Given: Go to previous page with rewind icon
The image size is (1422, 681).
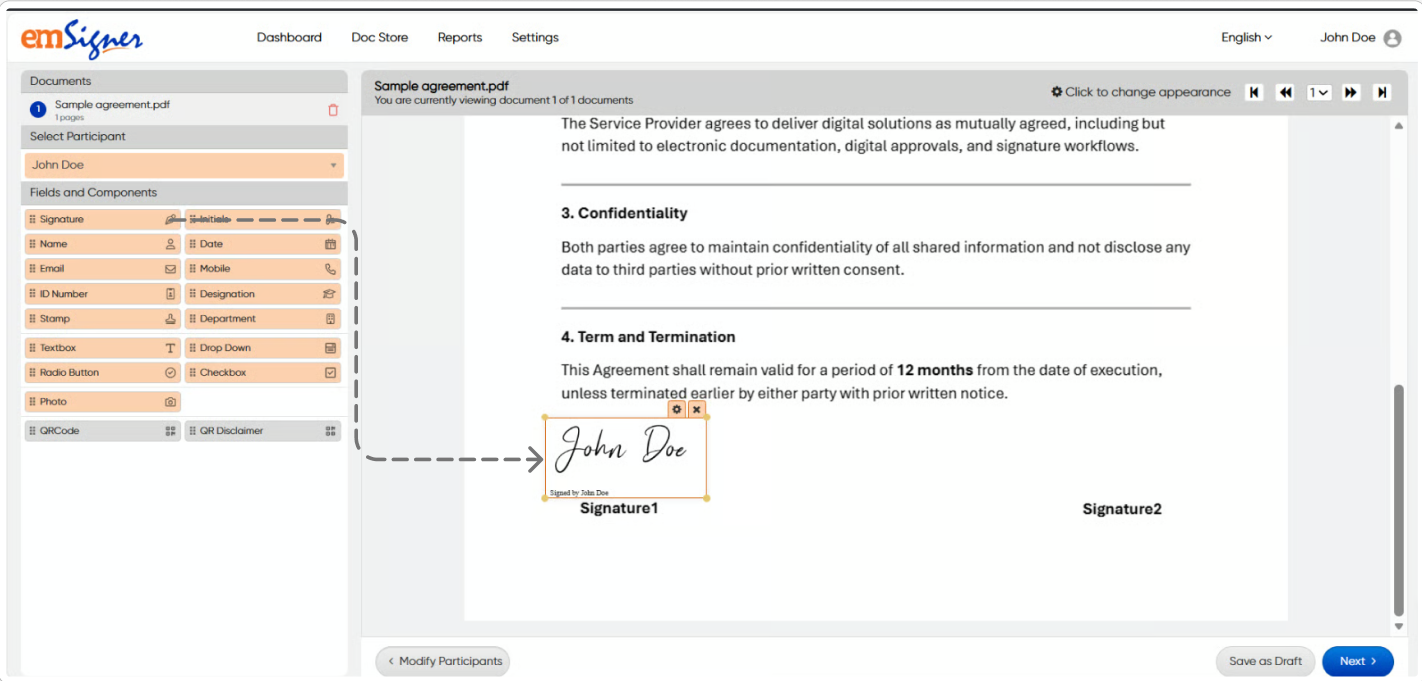Looking at the screenshot, I should tap(1286, 92).
